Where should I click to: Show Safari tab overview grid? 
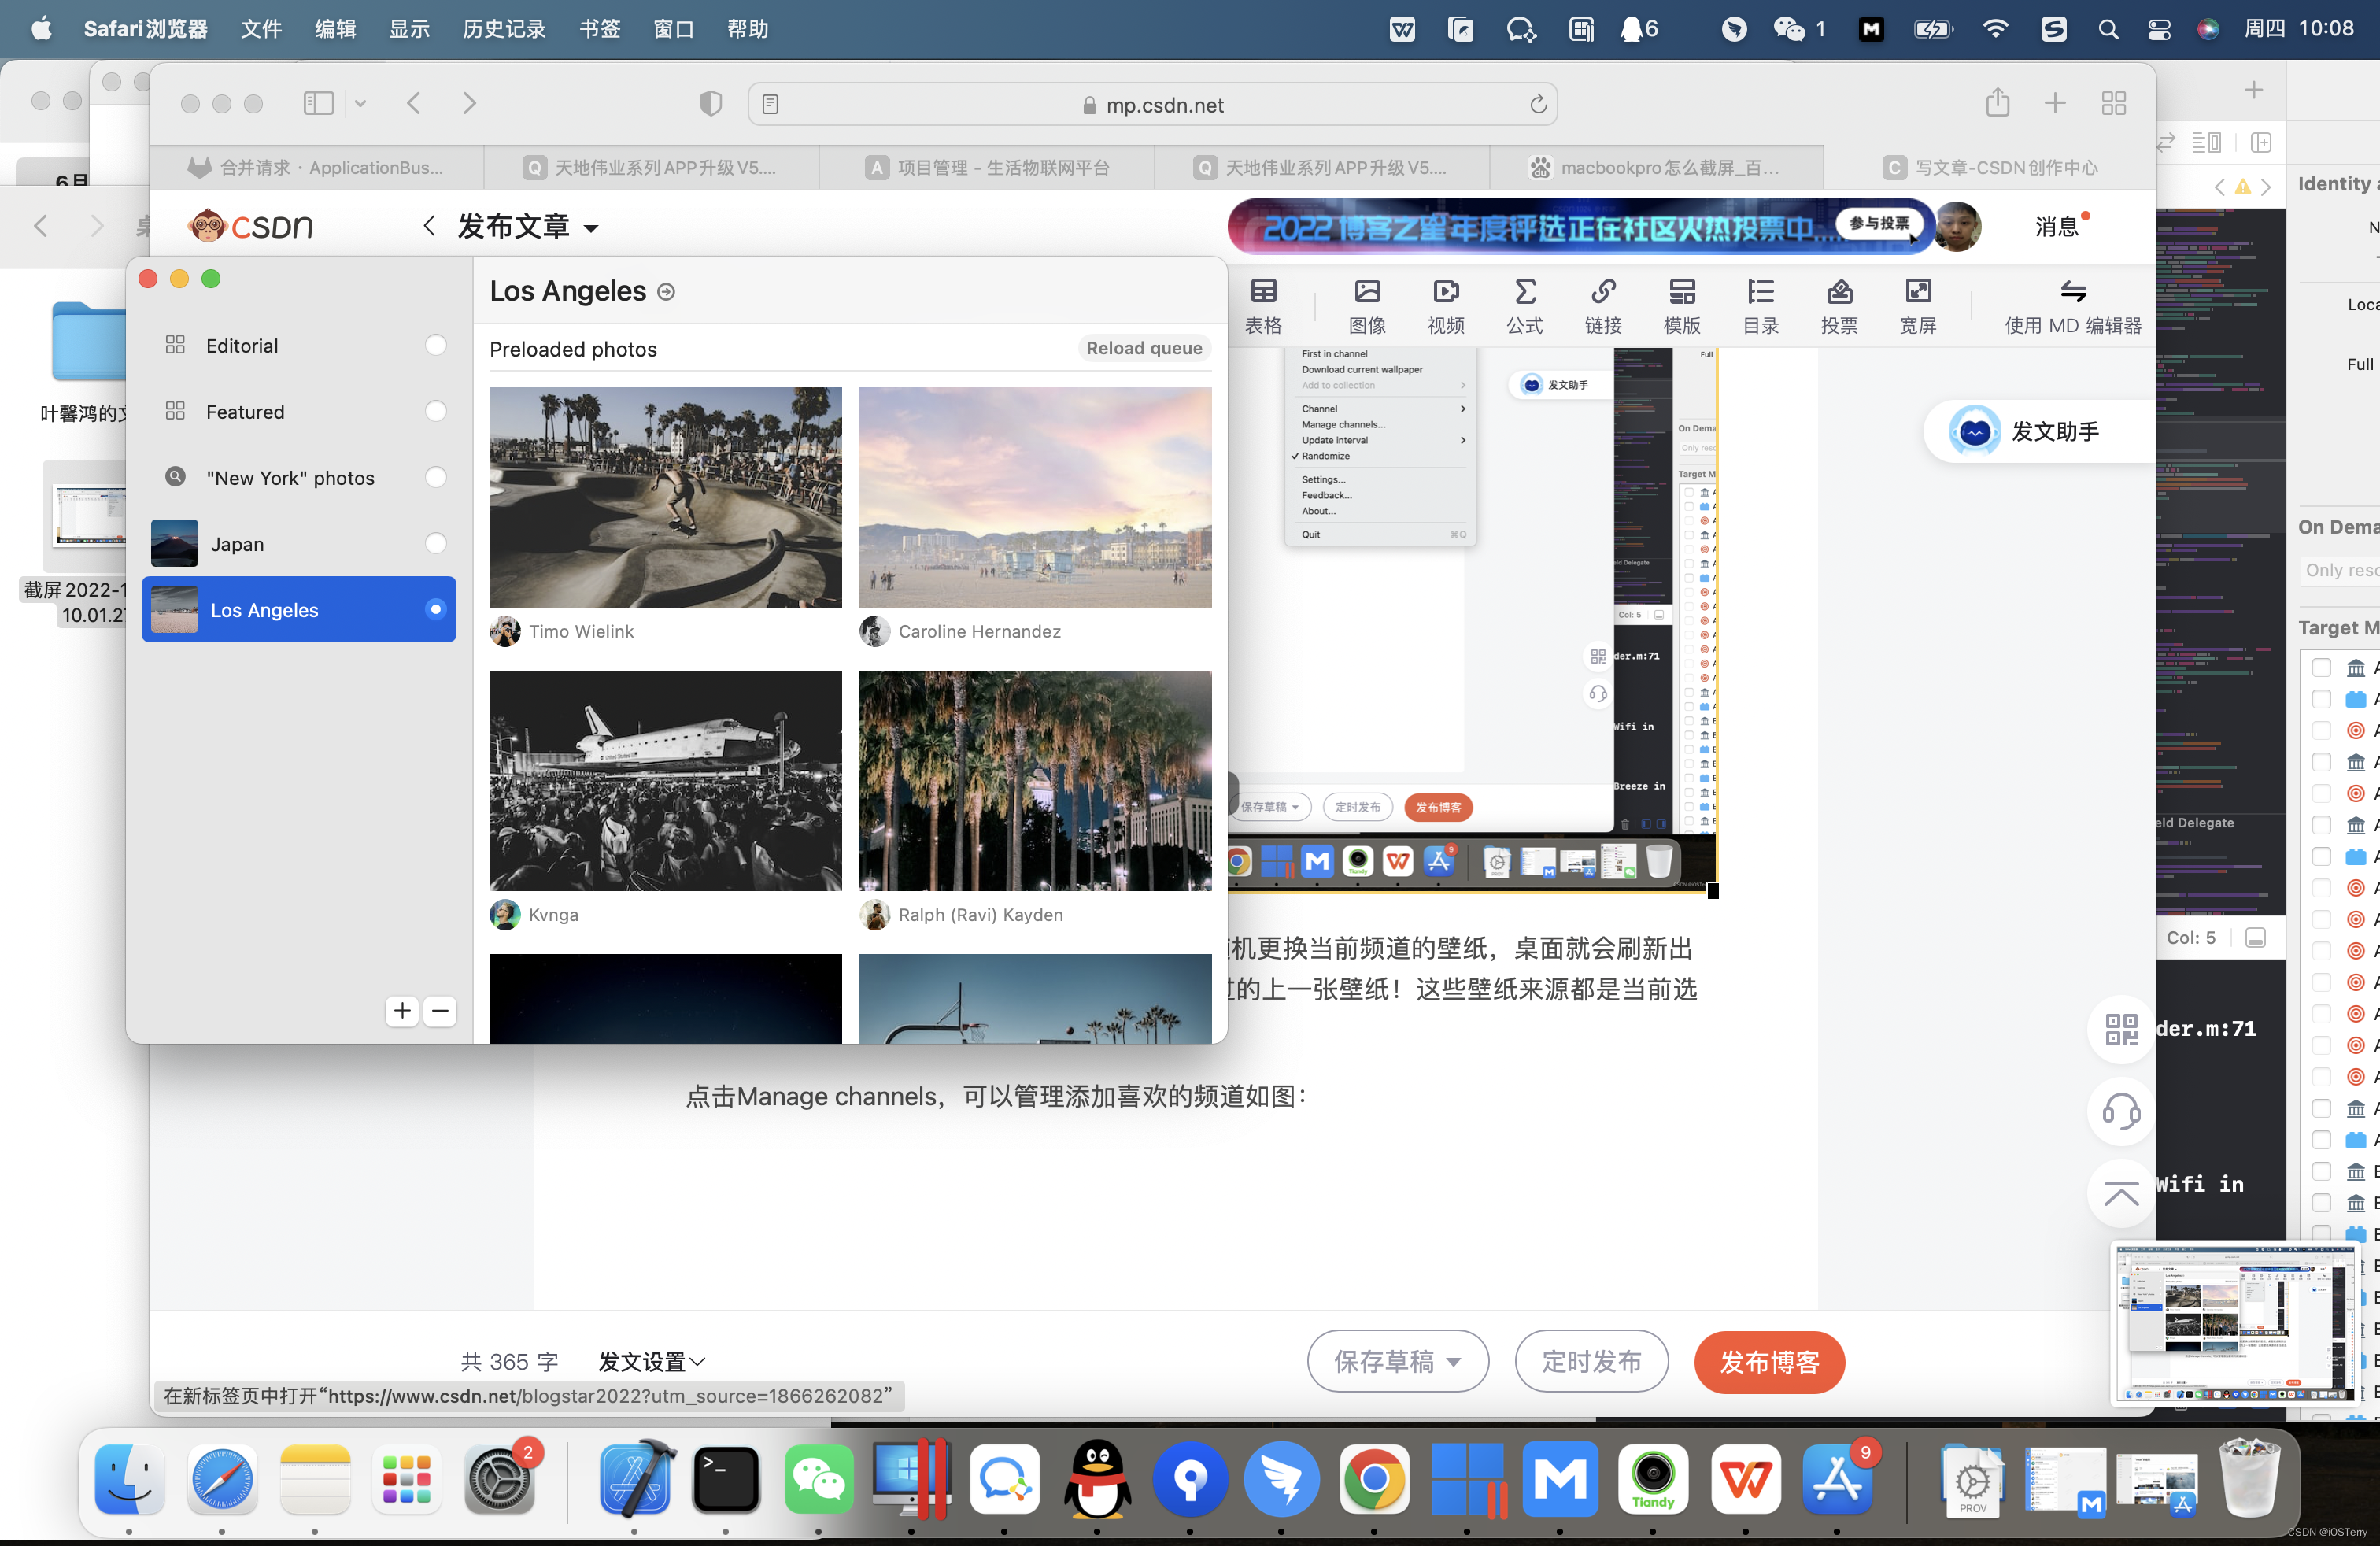coord(2113,103)
